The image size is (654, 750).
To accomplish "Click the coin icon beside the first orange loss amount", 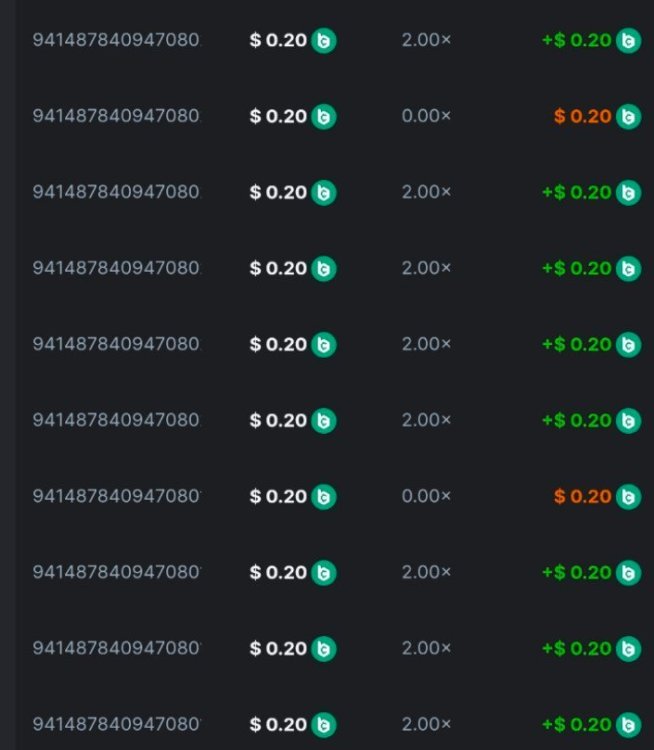I will tap(628, 117).
